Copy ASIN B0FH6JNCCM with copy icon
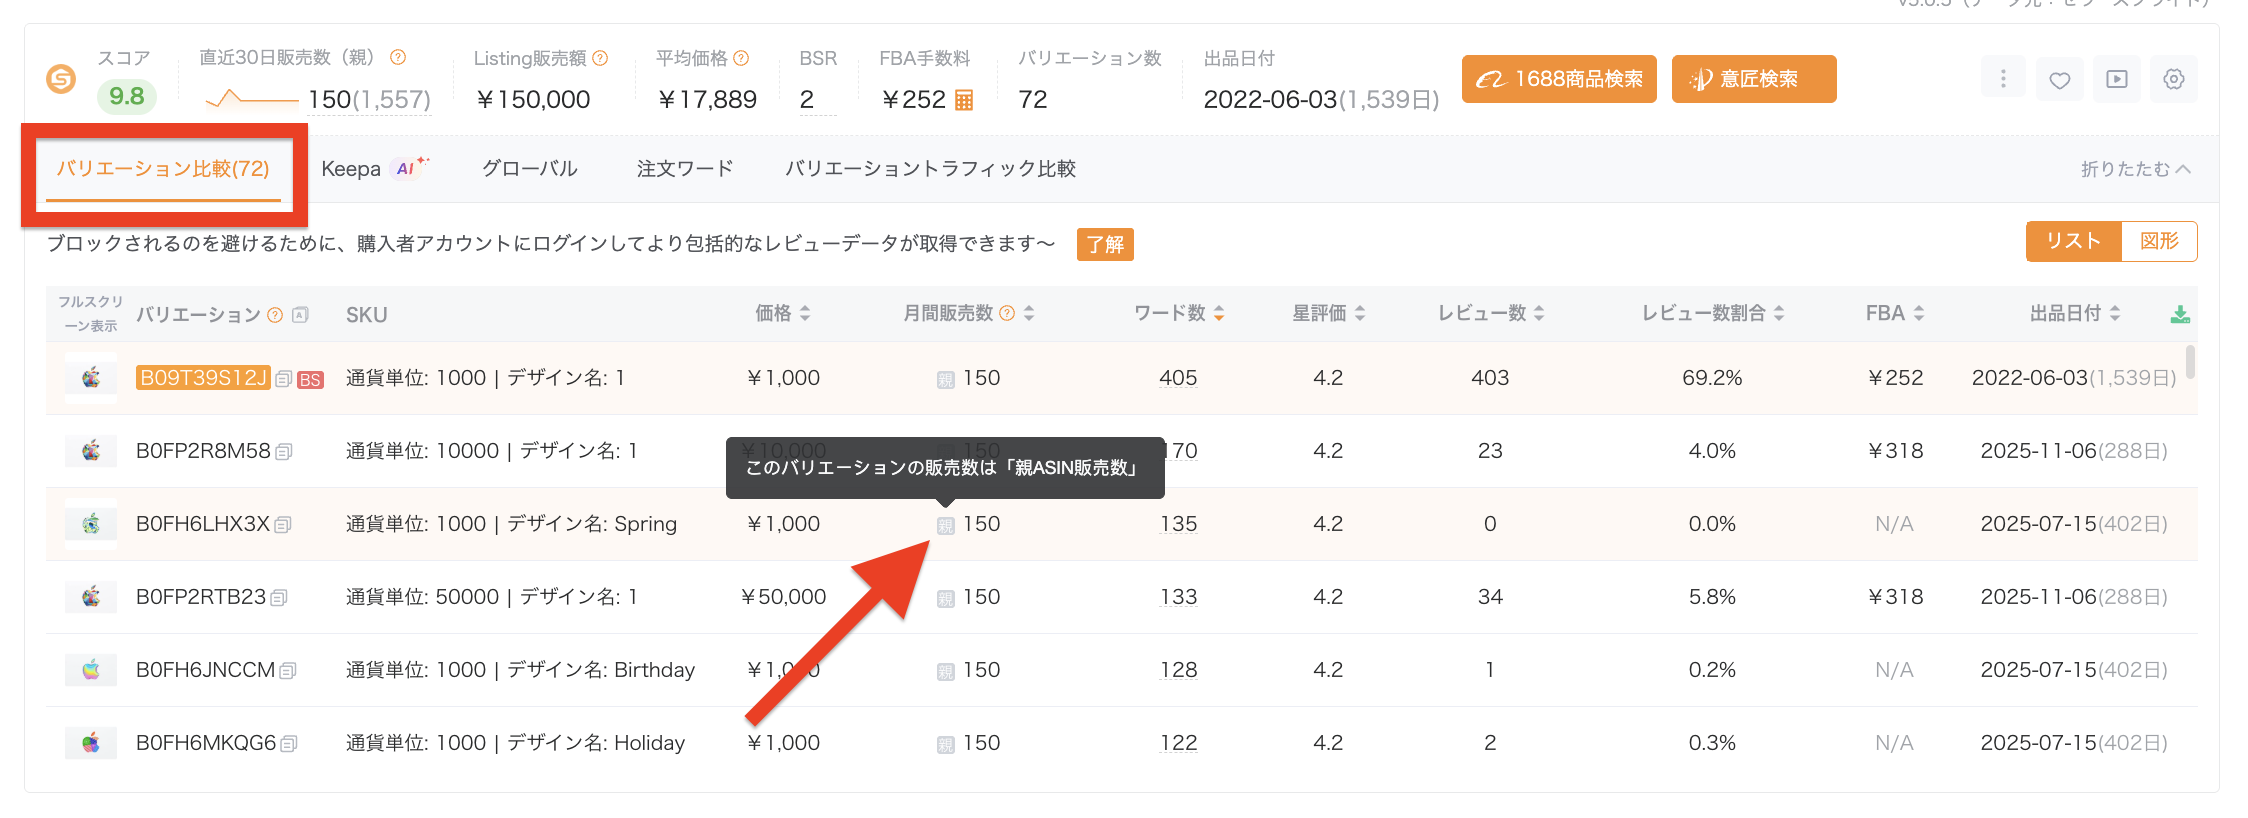2248x818 pixels. tap(287, 671)
